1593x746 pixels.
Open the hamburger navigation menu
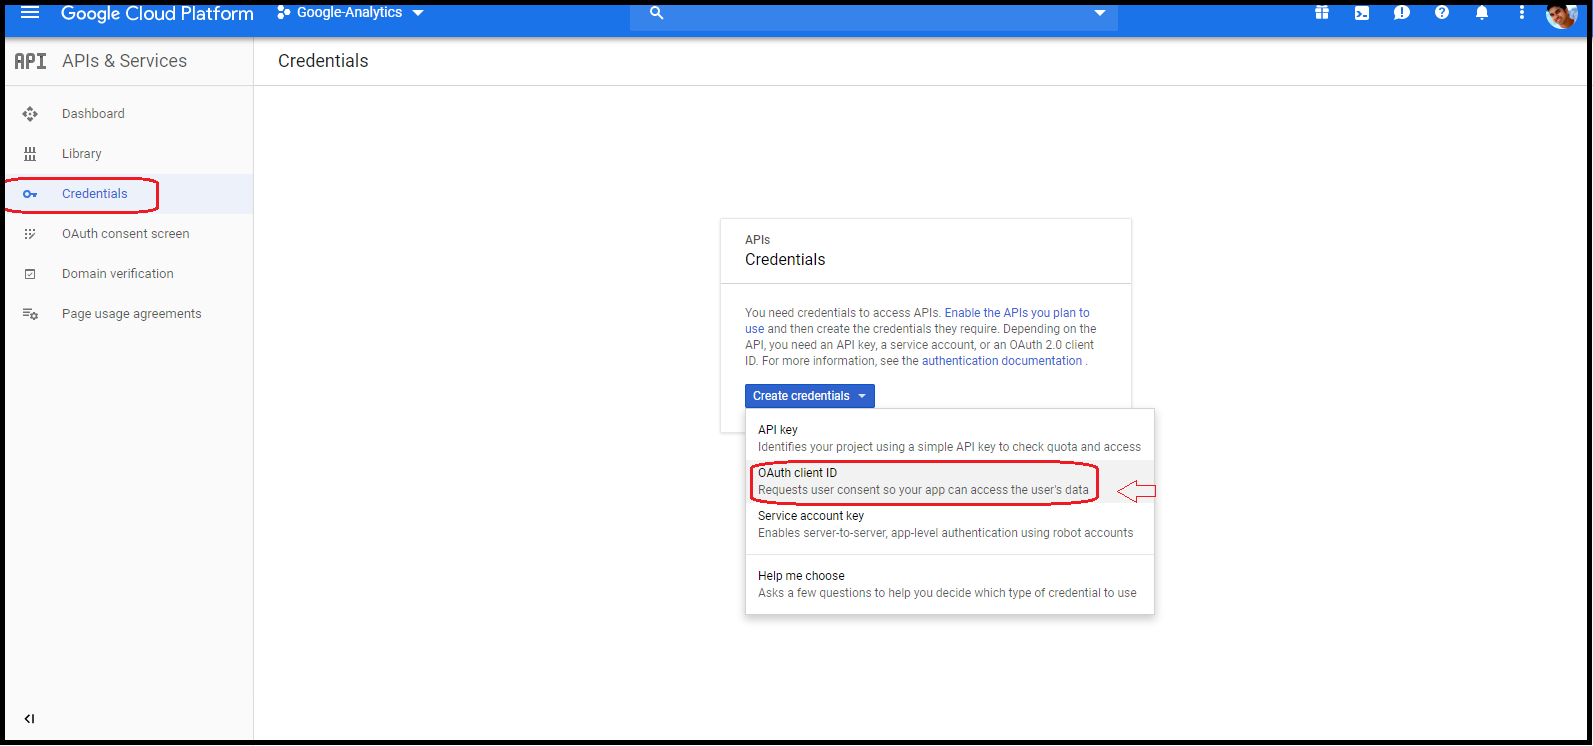point(30,13)
